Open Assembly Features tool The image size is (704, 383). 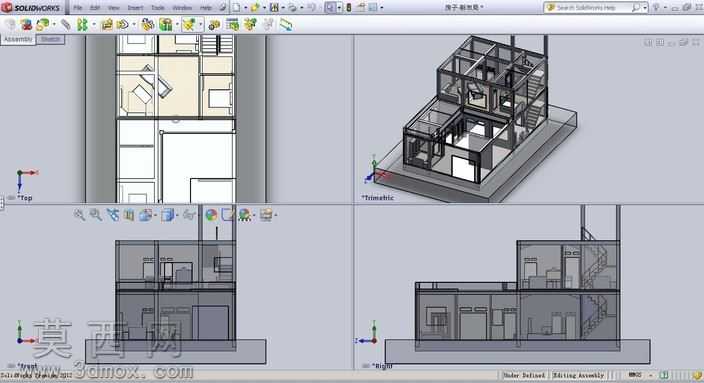coord(165,24)
